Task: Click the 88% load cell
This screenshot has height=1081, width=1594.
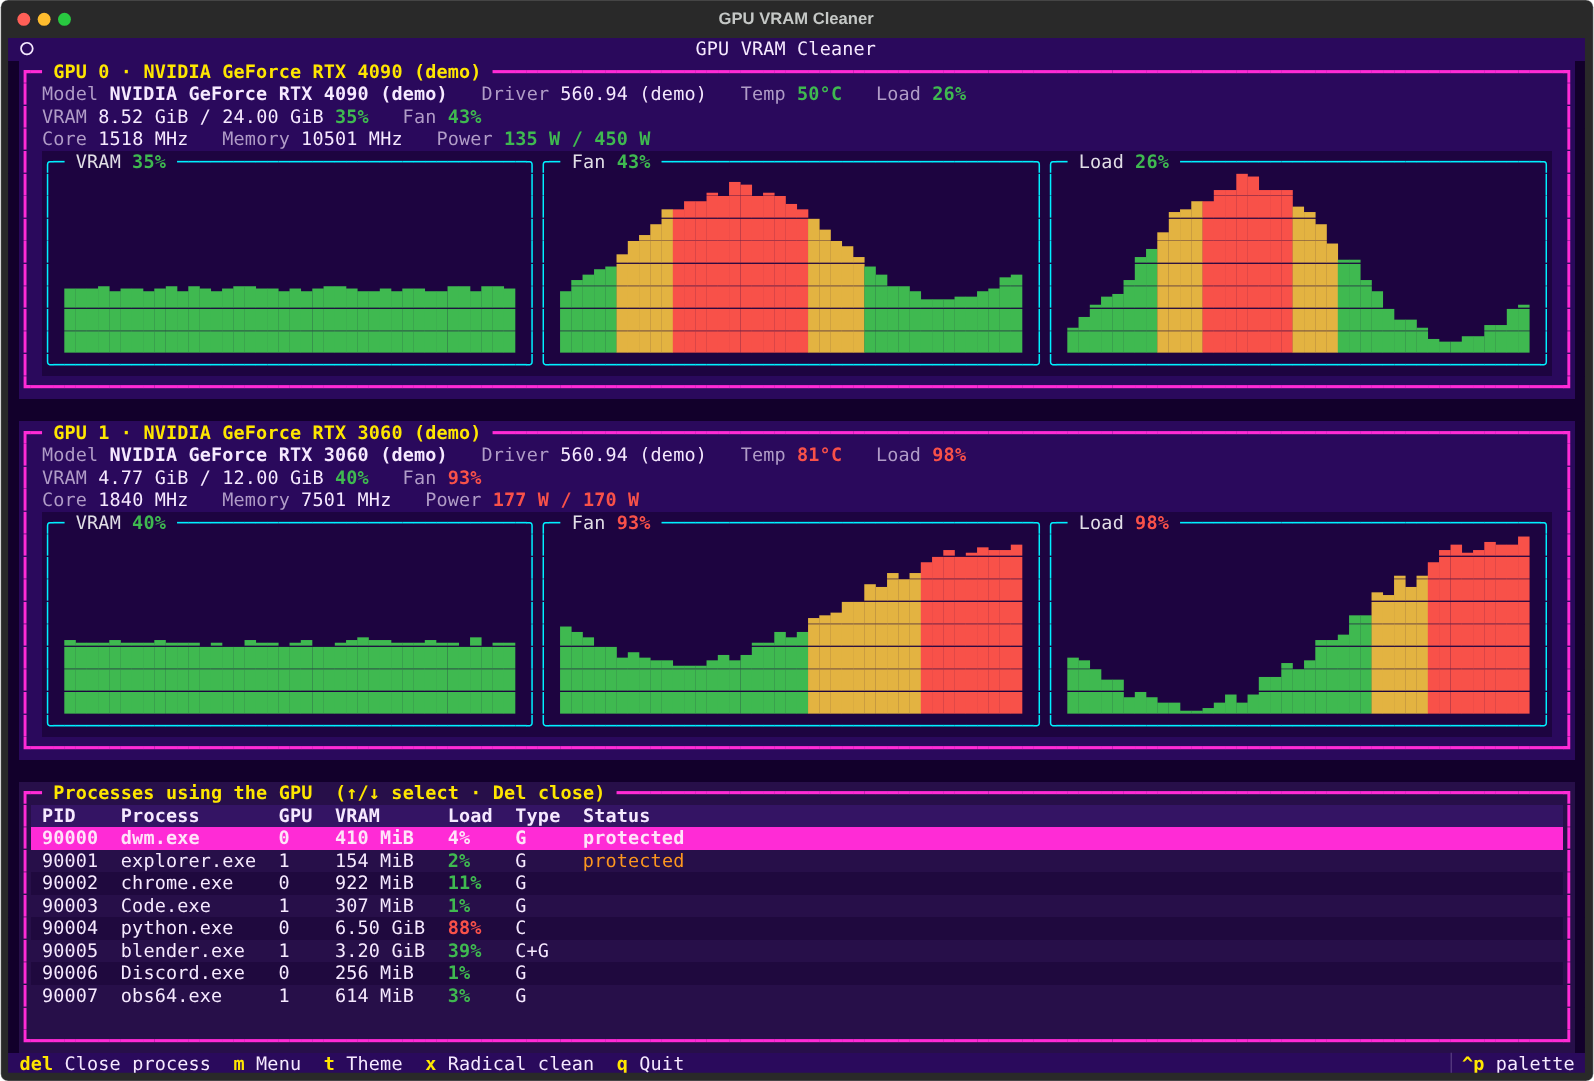Action: click(x=465, y=928)
